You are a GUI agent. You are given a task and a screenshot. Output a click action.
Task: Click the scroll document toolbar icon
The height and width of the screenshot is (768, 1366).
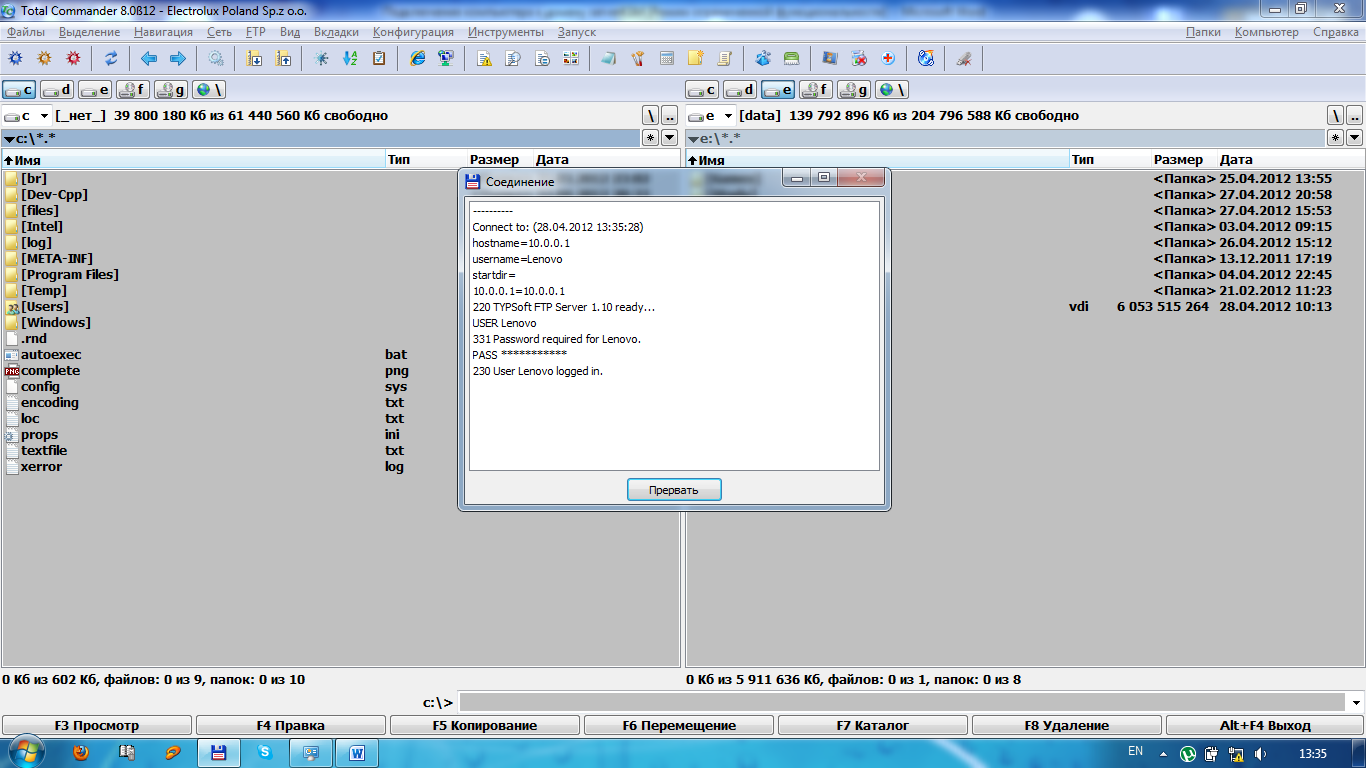click(724, 58)
